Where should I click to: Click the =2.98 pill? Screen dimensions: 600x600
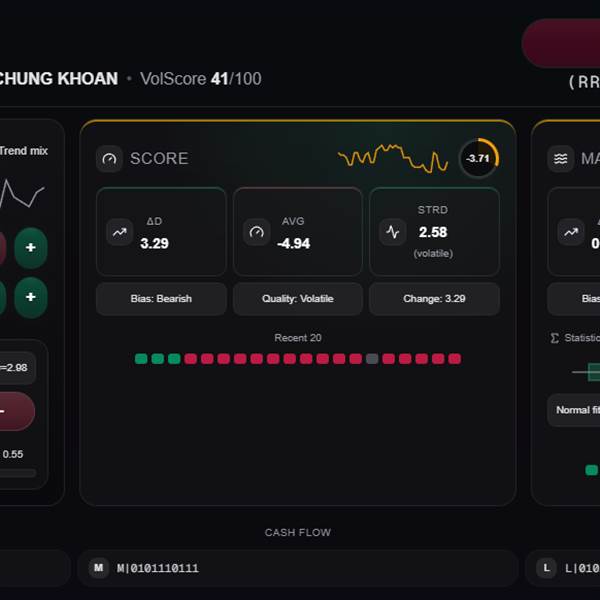(18, 368)
